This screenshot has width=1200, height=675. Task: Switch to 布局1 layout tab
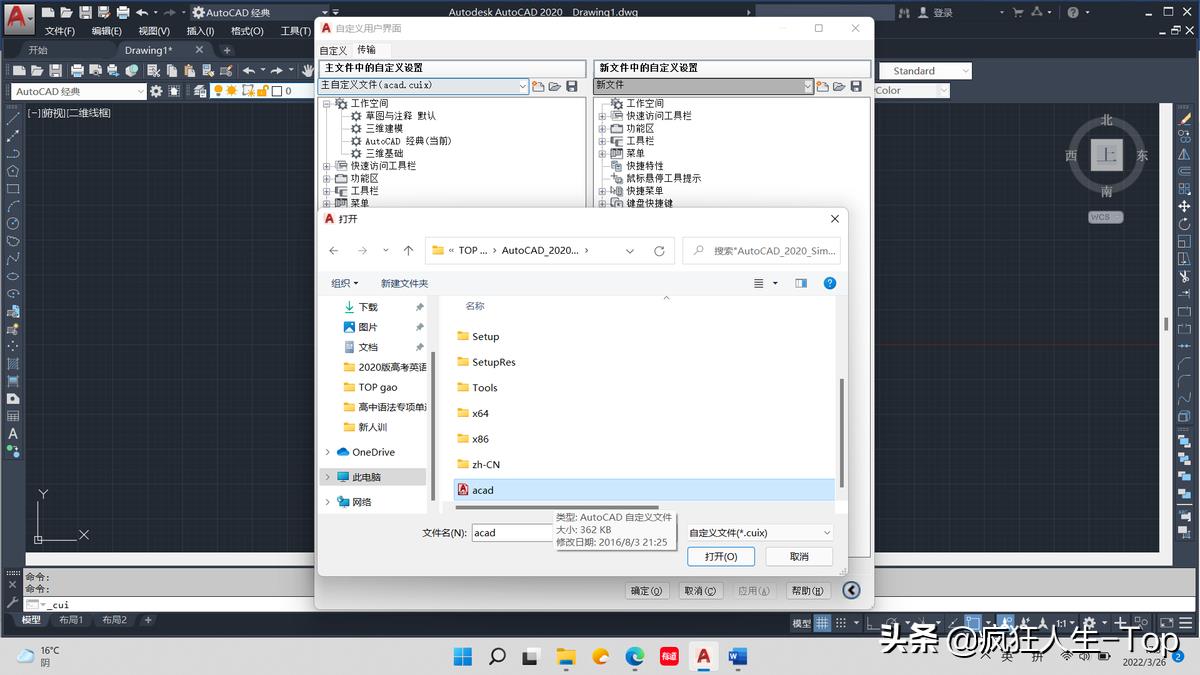[71, 620]
